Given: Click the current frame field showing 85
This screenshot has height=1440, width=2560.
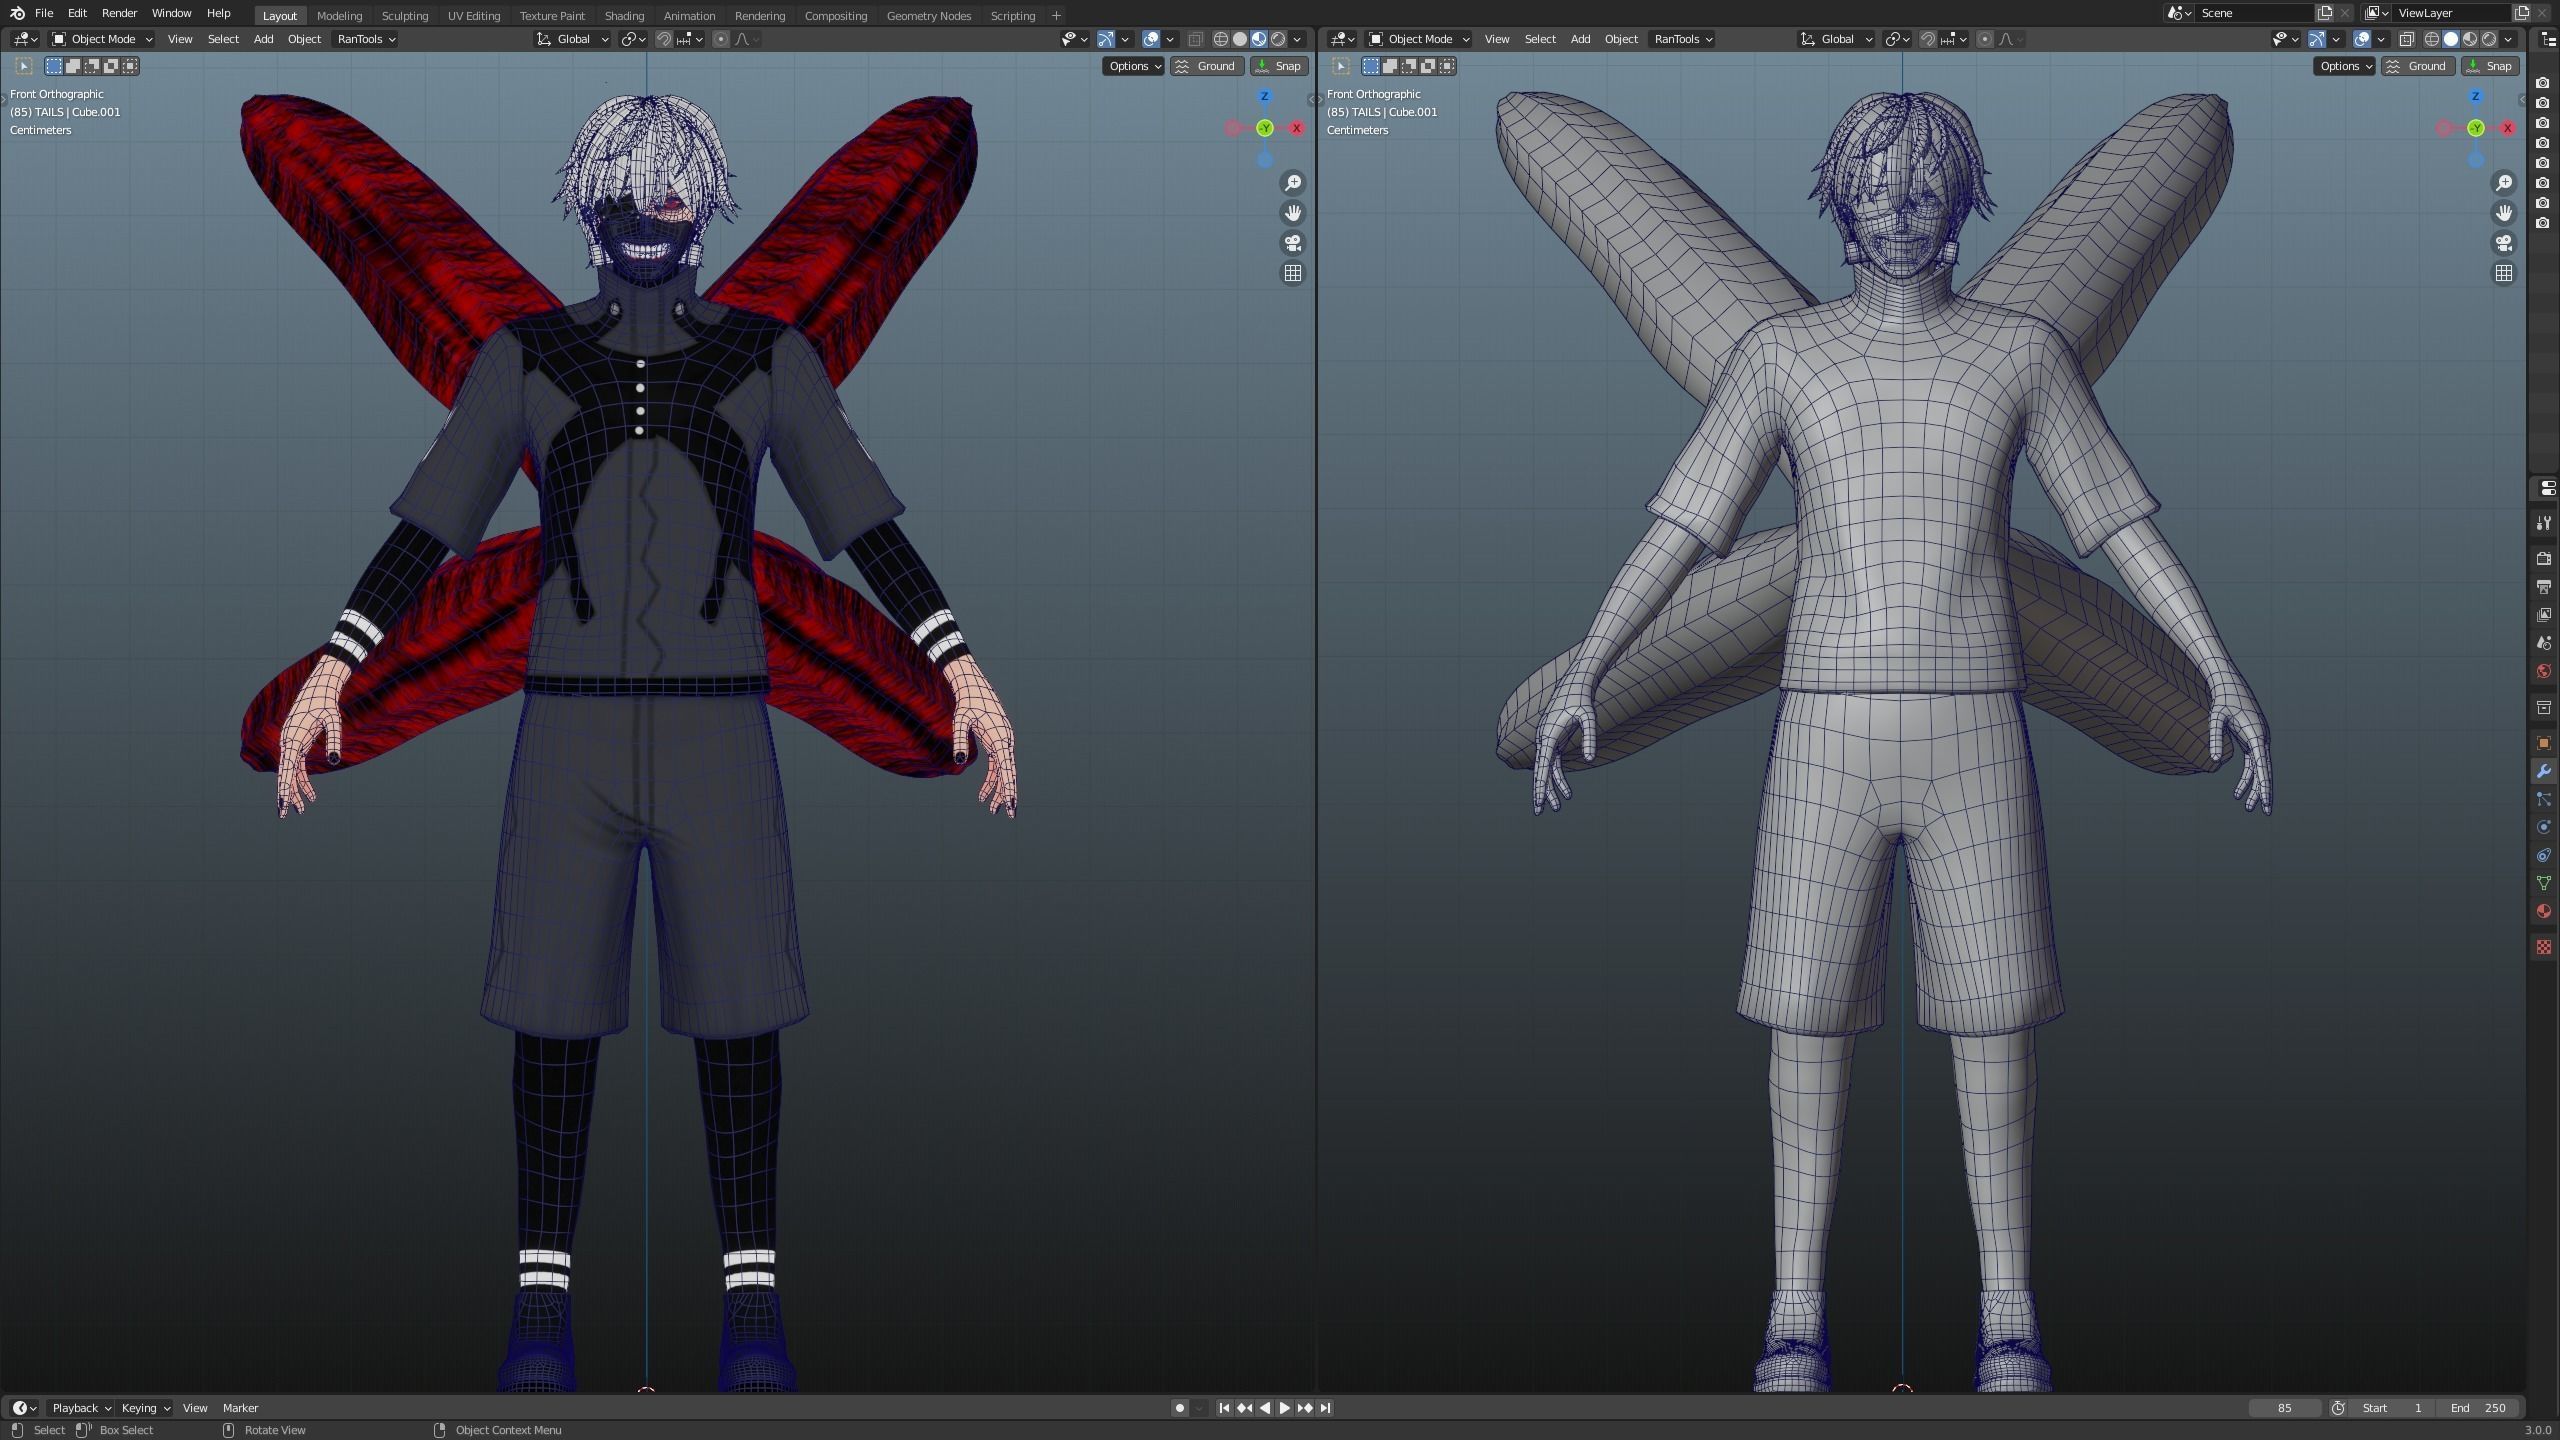Looking at the screenshot, I should tap(2284, 1408).
